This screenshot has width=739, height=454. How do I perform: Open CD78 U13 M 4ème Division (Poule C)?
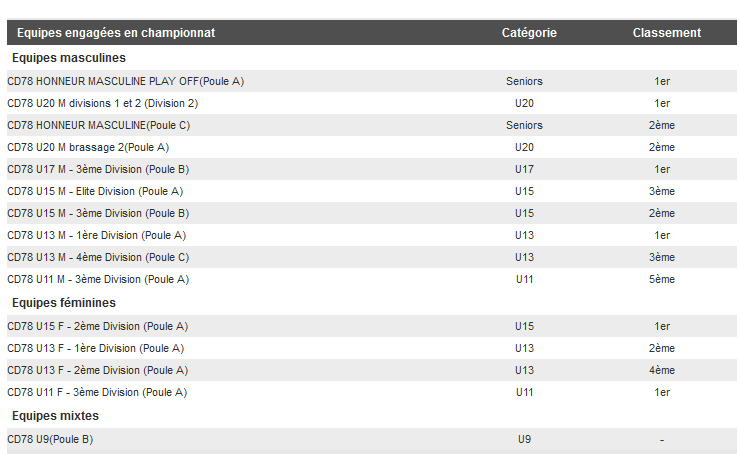(x=98, y=257)
